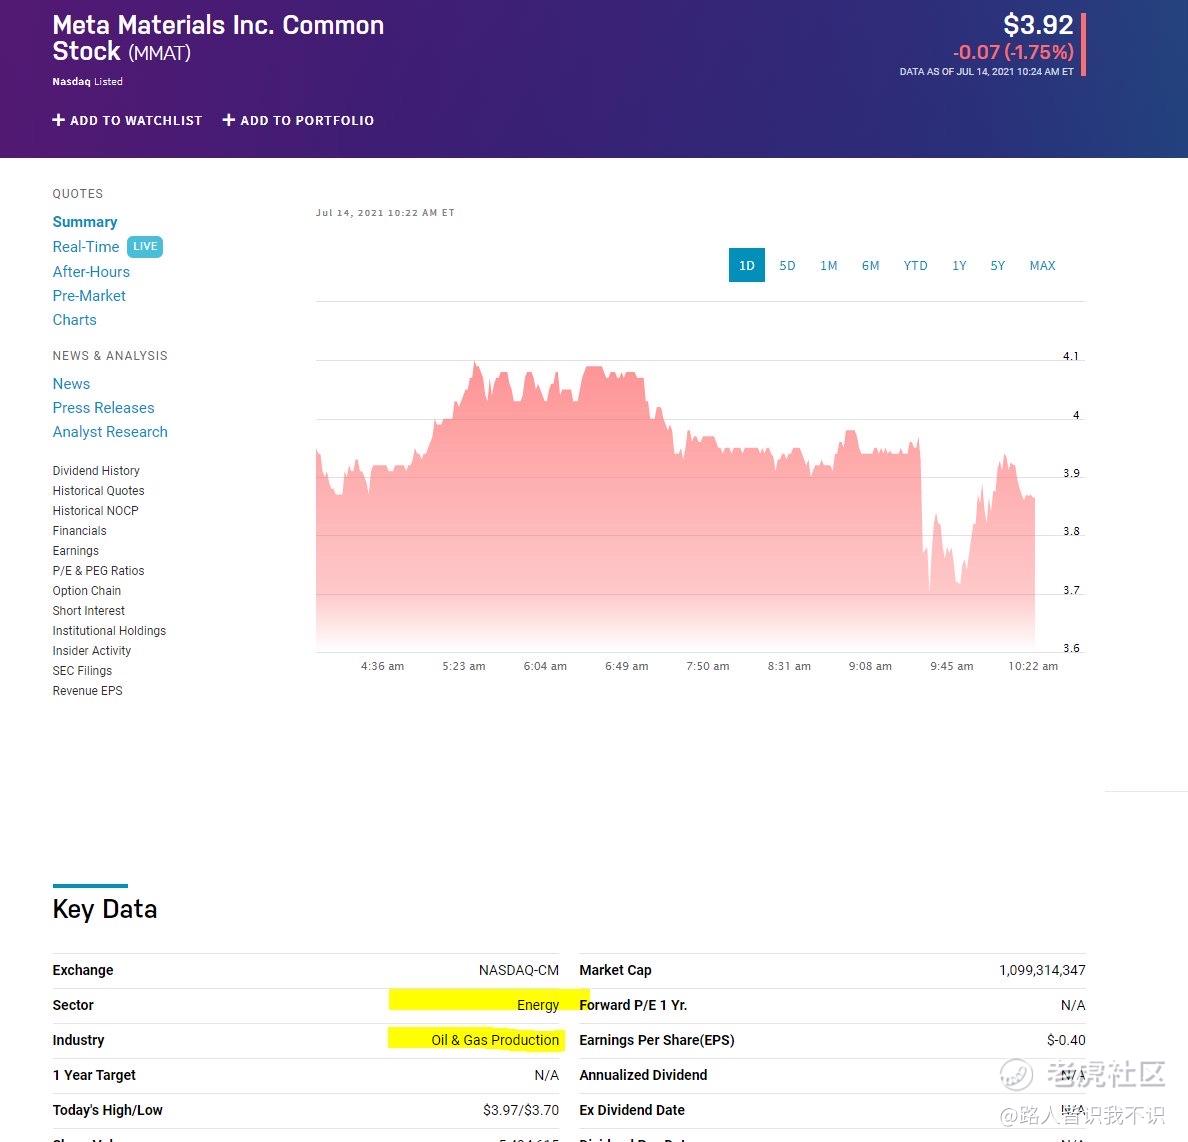Viewport: 1188px width, 1142px height.
Task: Open Financials page
Action: tap(80, 530)
